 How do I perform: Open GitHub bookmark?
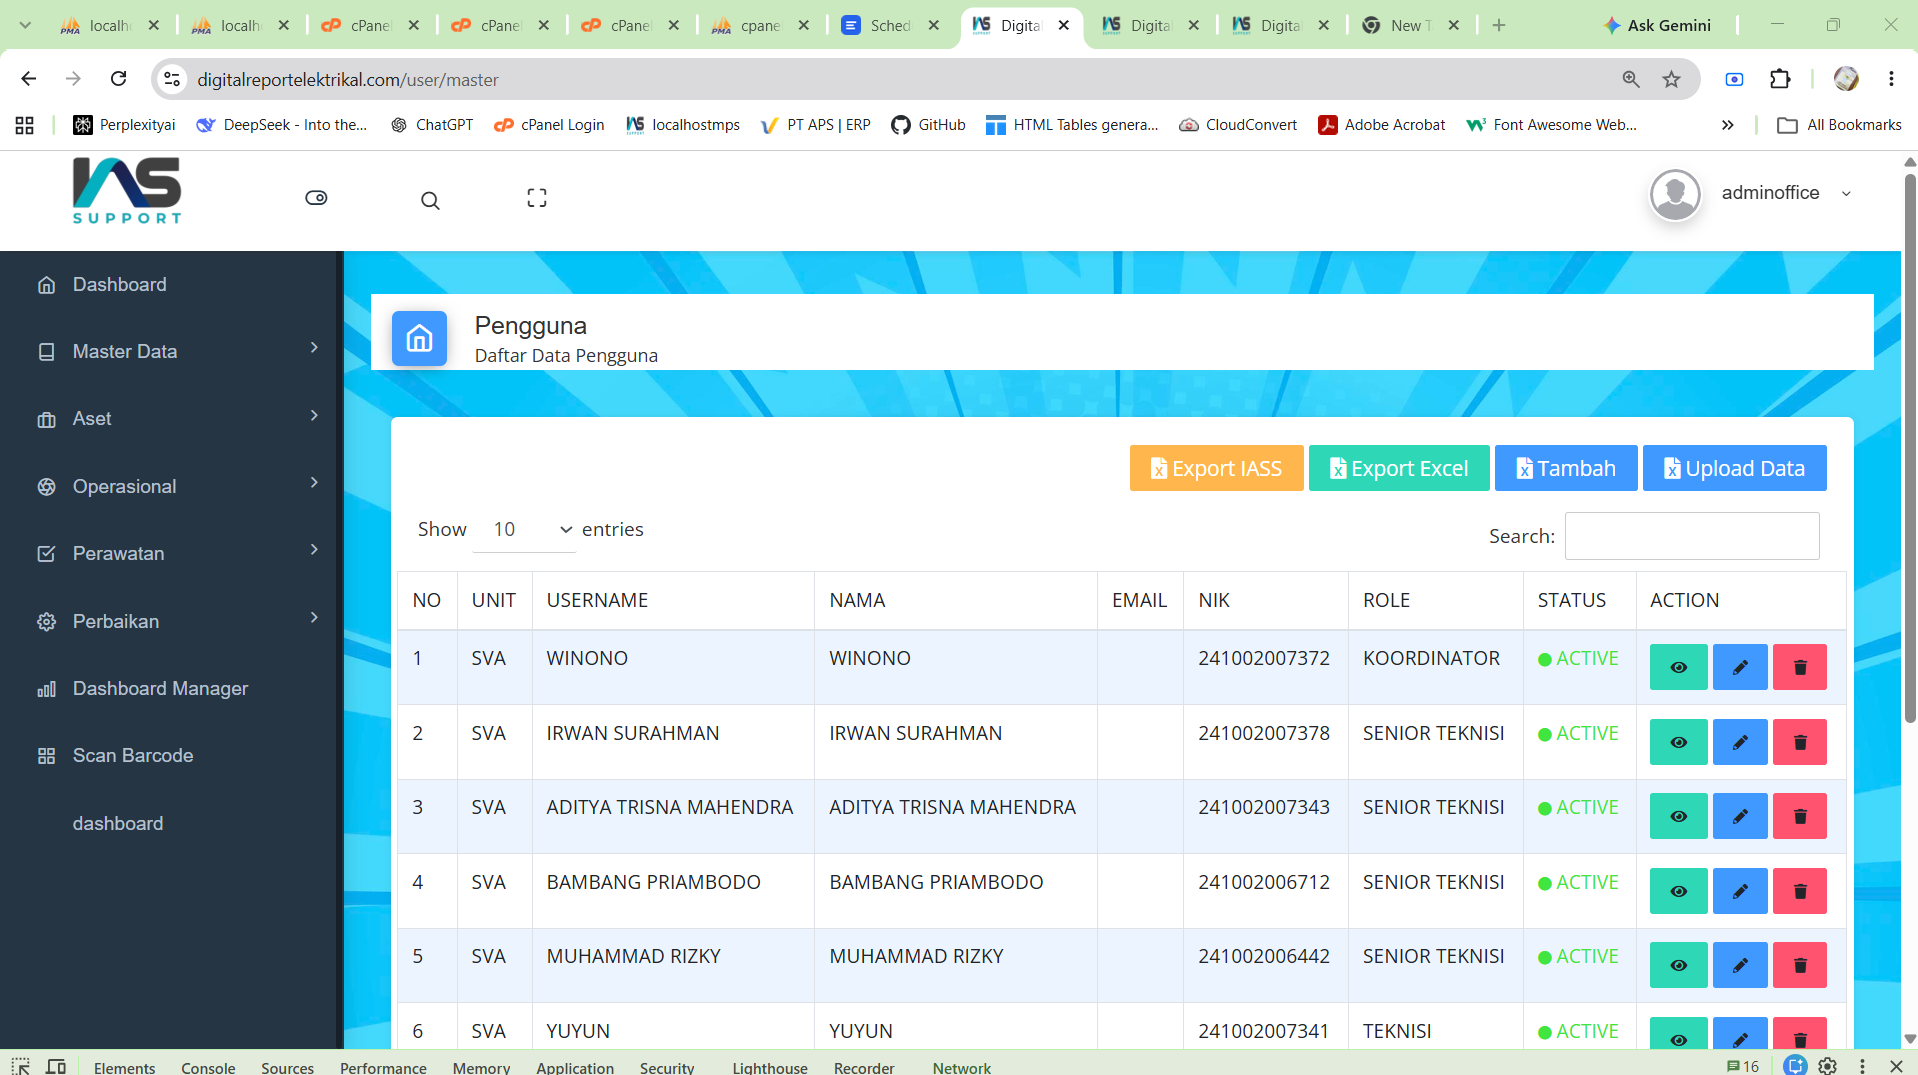[928, 125]
